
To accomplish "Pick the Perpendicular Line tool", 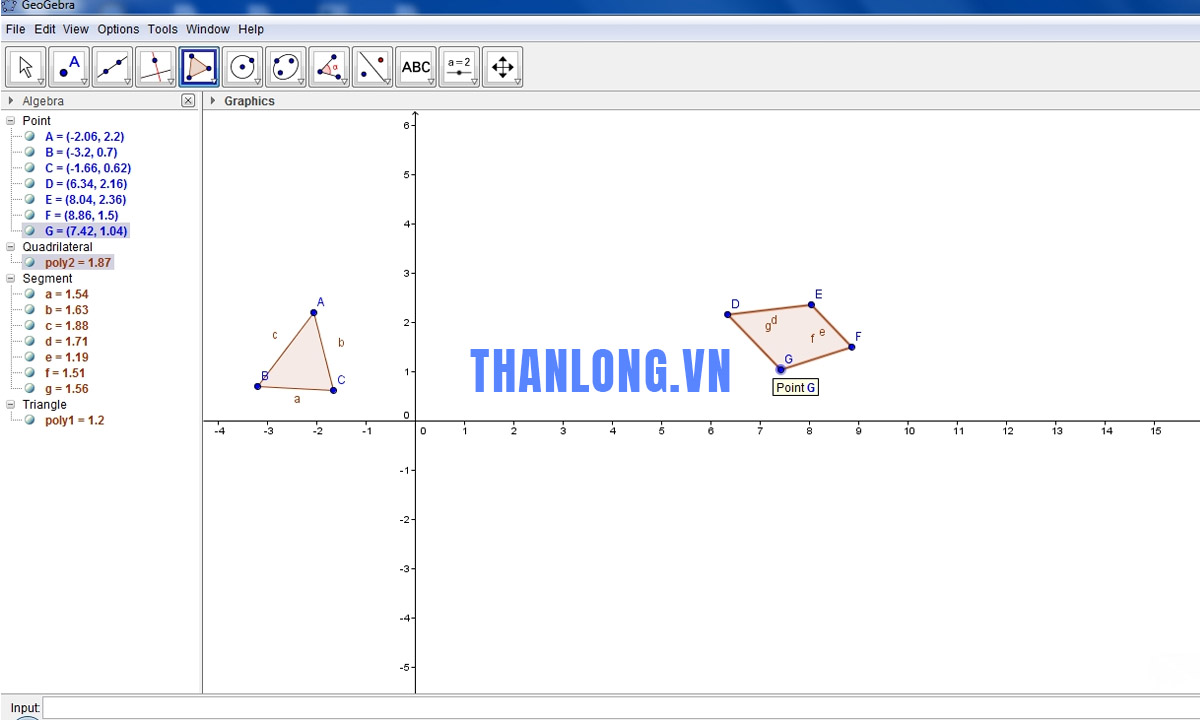I will click(x=155, y=67).
